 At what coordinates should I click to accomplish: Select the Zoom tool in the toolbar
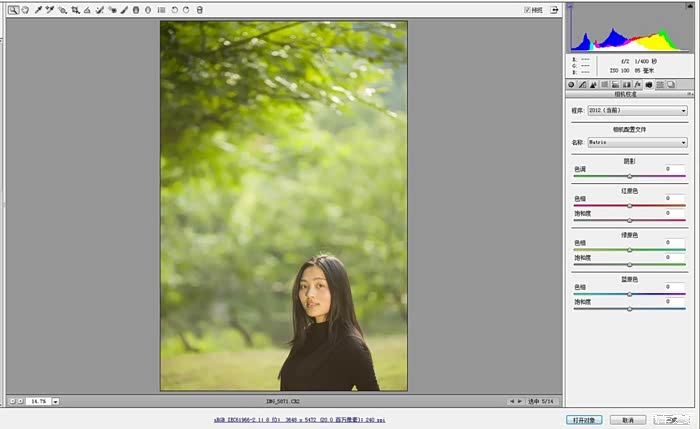(x=14, y=10)
